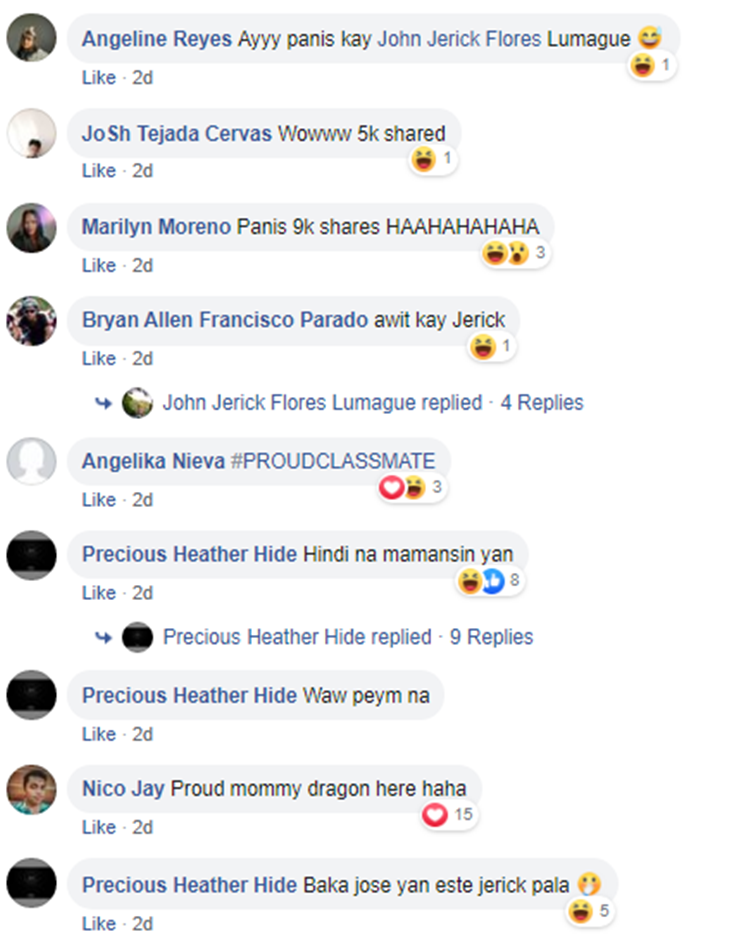The image size is (750, 941).
Task: Open Marilyn Moreno's profile avatar
Action: 31,227
